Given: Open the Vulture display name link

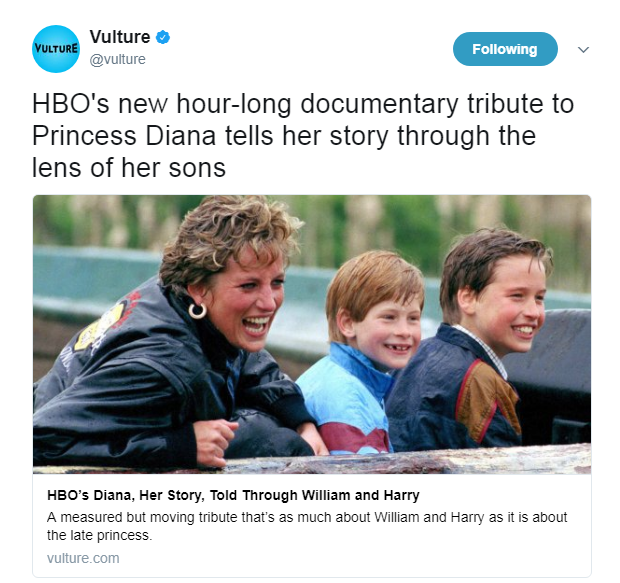Looking at the screenshot, I should pos(120,37).
